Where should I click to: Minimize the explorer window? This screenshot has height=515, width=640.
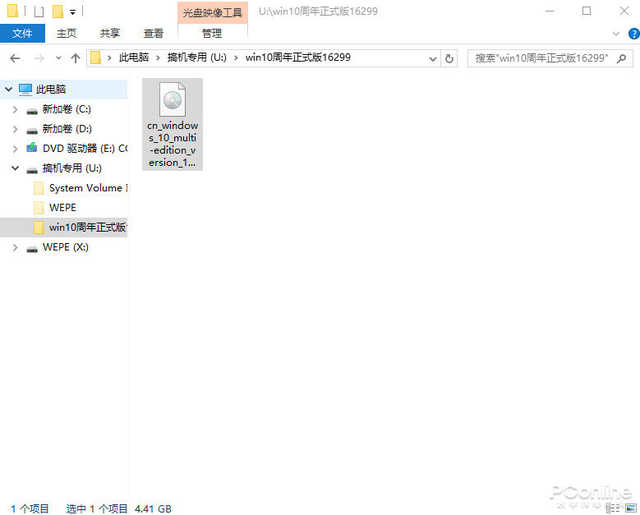pos(549,11)
